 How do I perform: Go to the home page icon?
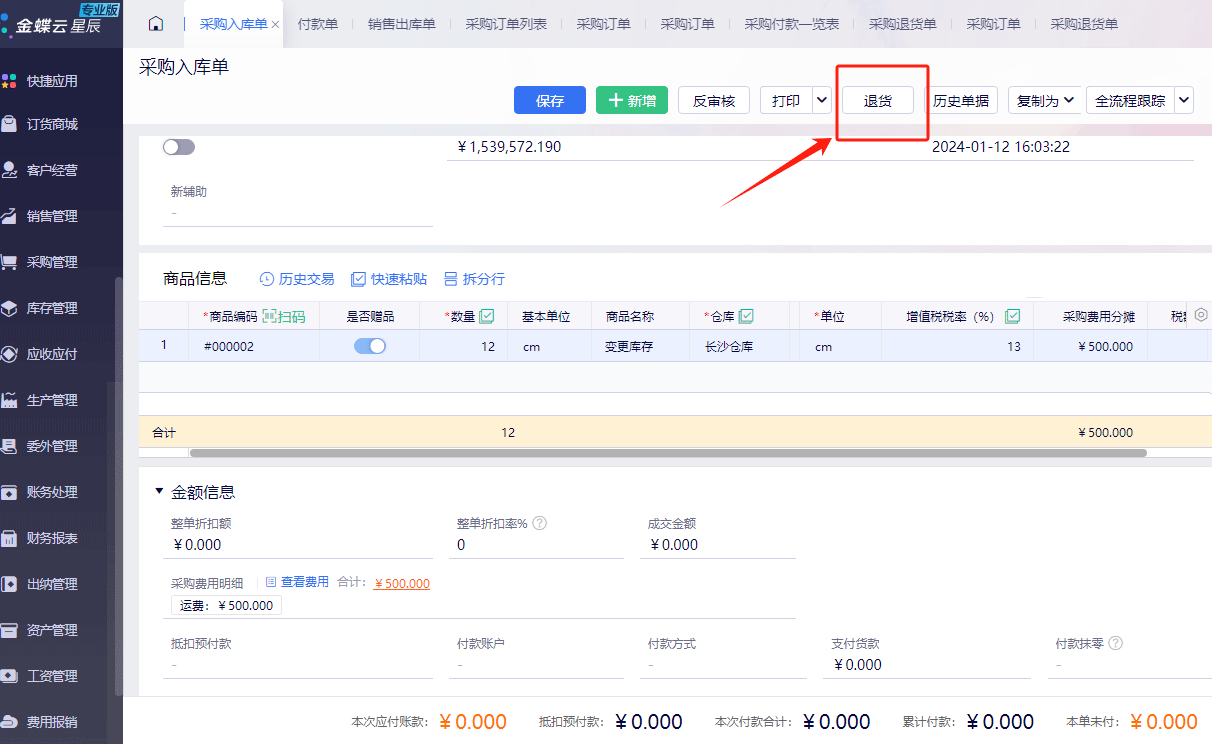click(x=155, y=24)
